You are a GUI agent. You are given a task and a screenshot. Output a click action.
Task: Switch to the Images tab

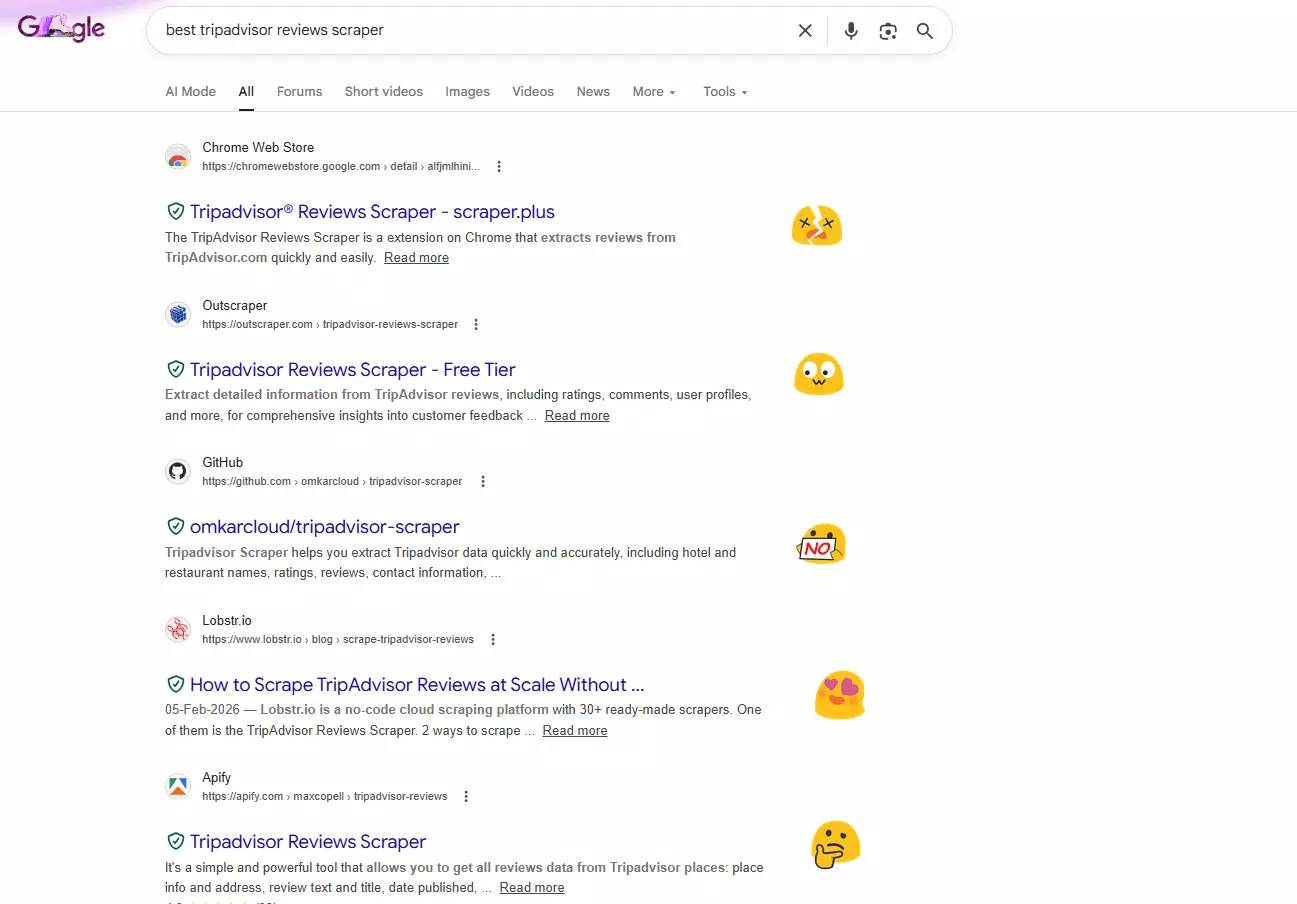[467, 92]
